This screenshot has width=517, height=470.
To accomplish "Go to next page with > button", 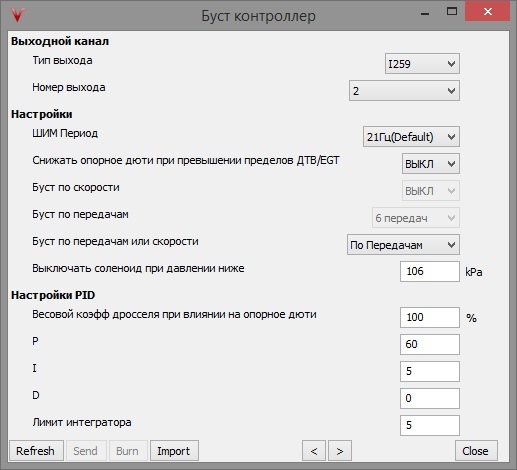I will [x=340, y=451].
